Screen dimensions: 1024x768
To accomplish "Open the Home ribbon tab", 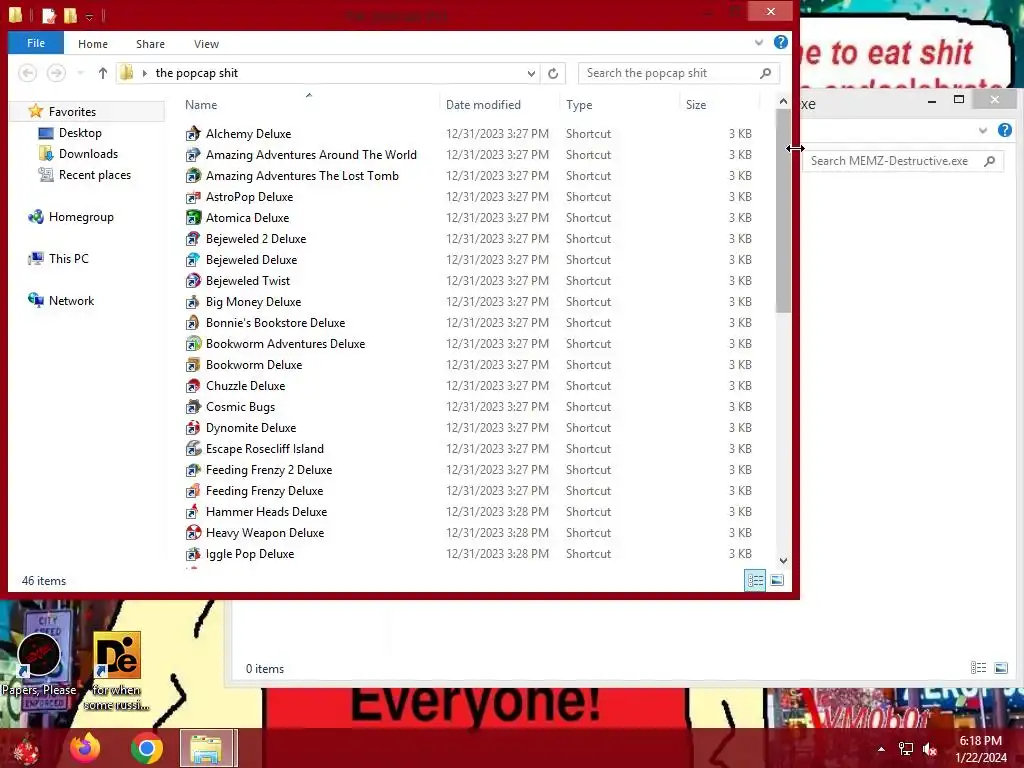I will click(93, 44).
